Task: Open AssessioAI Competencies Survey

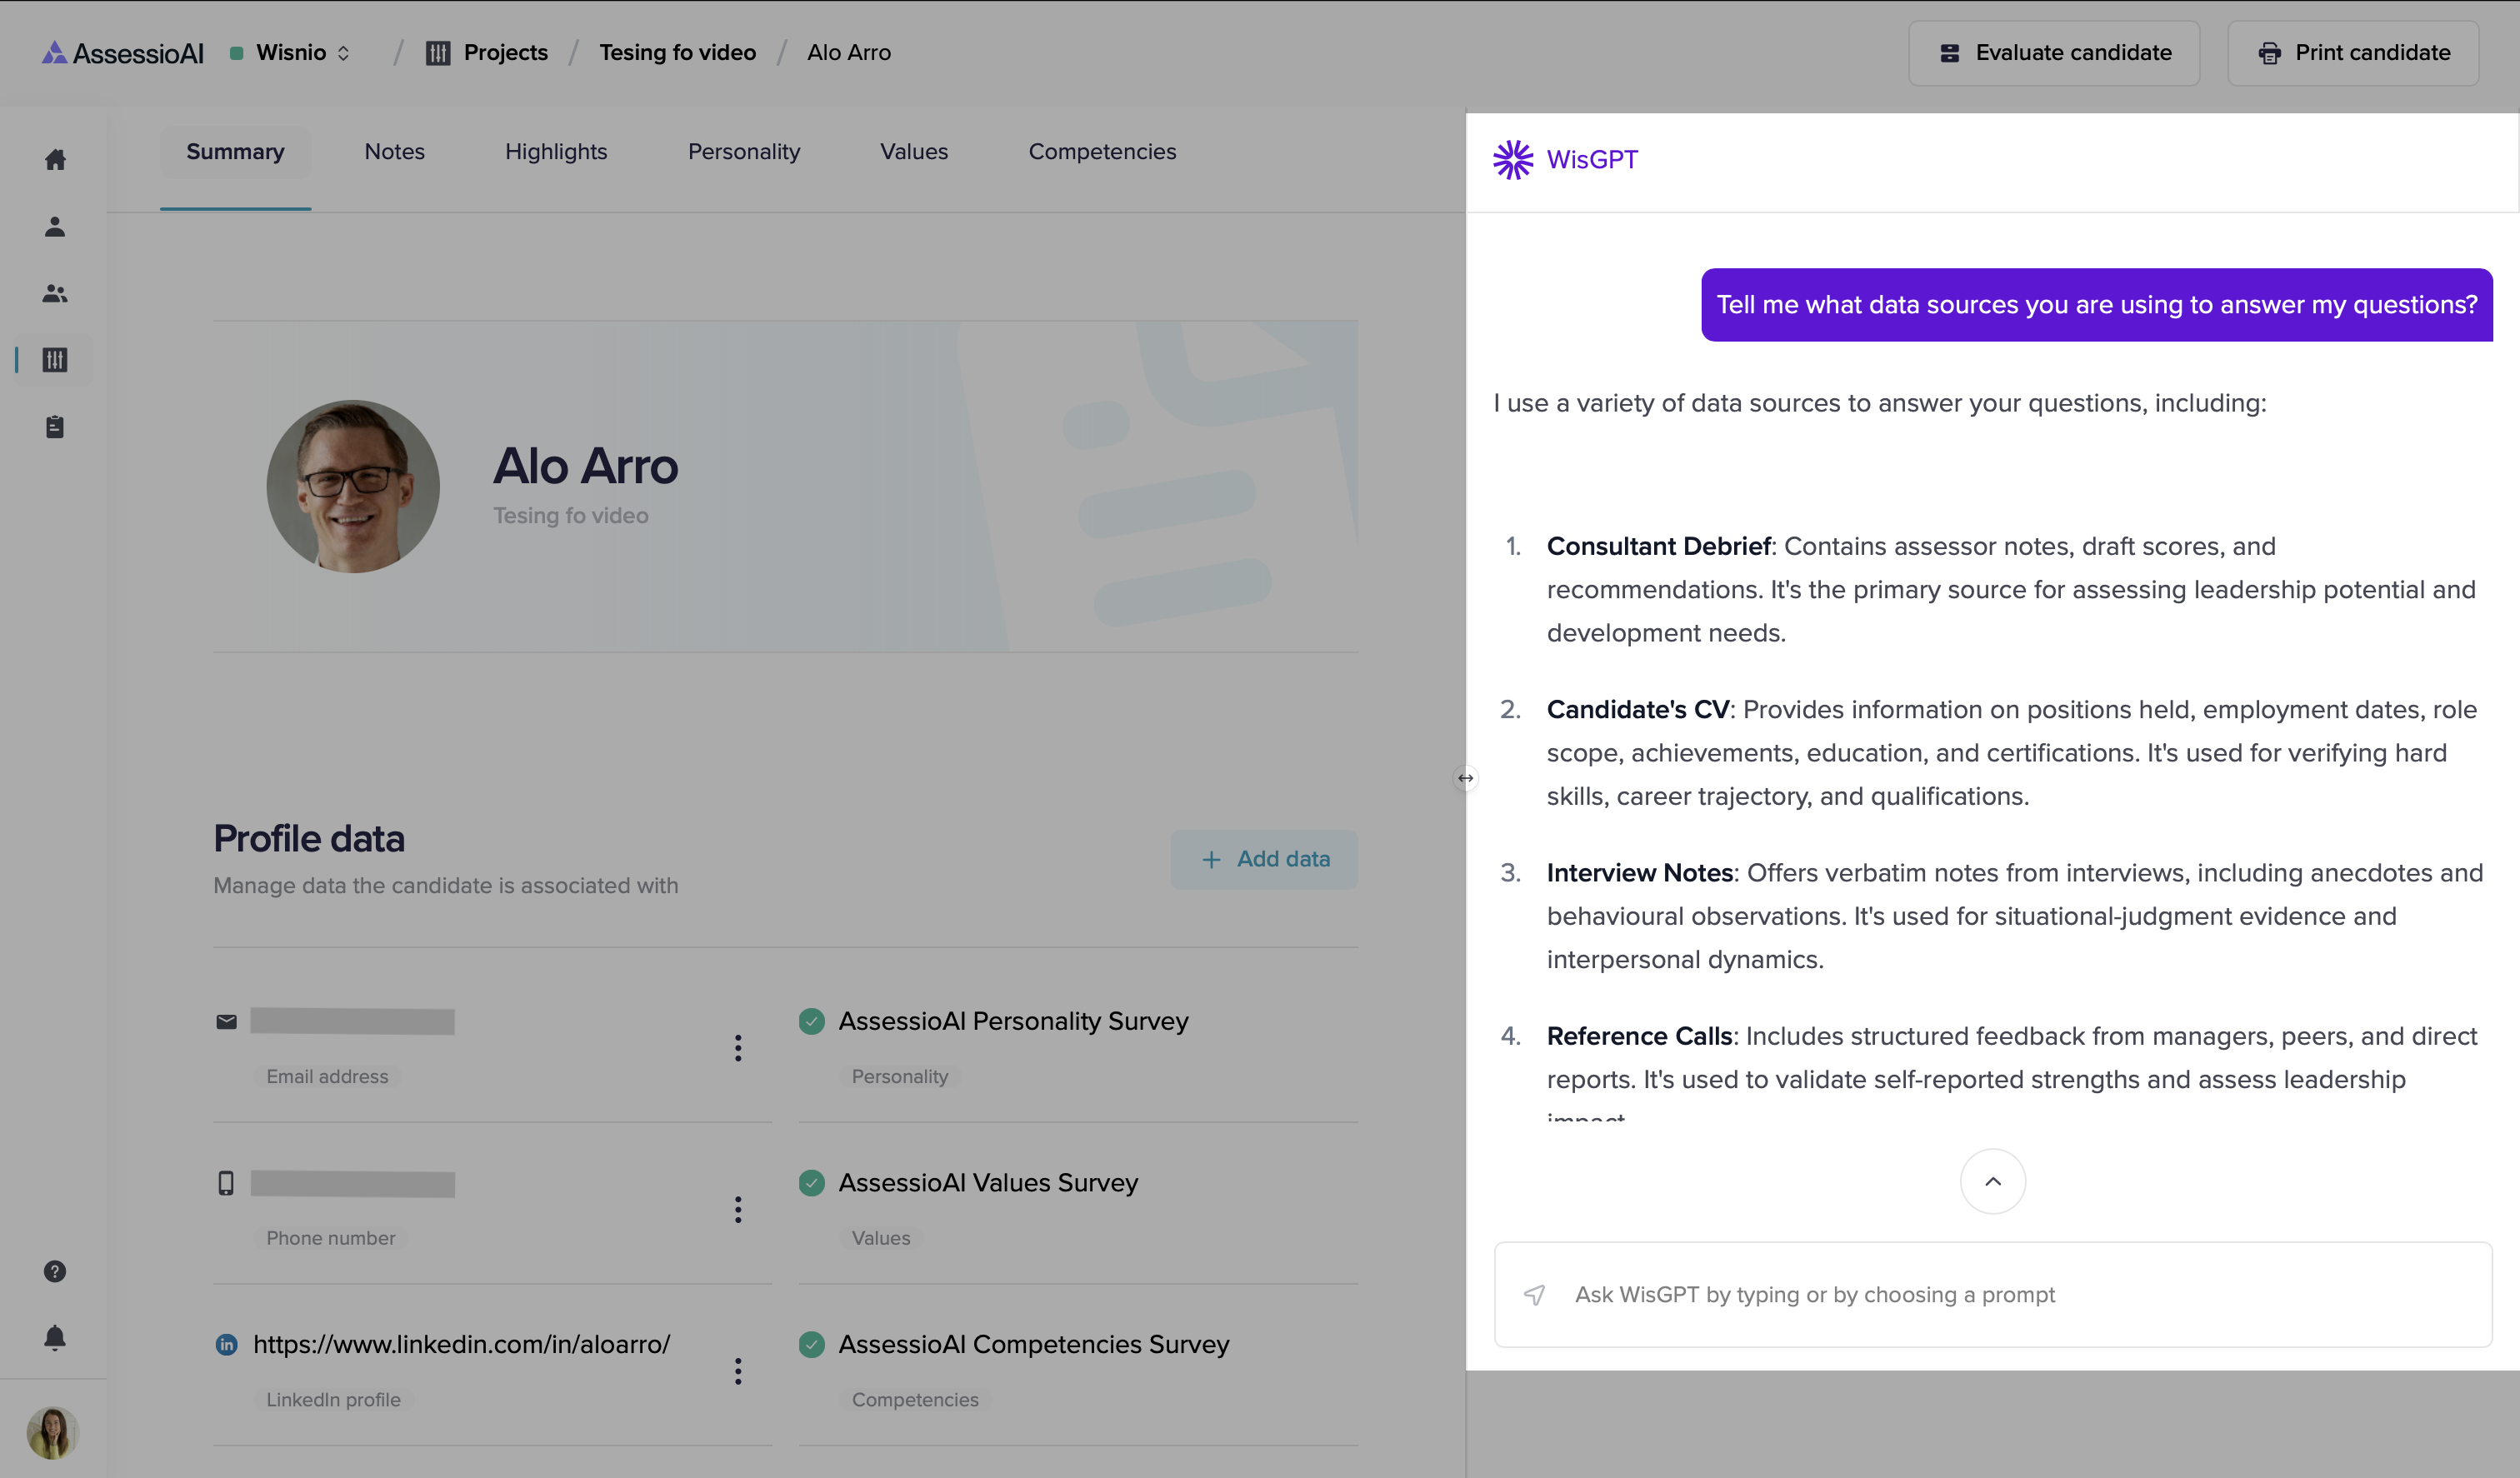Action: [1034, 1345]
